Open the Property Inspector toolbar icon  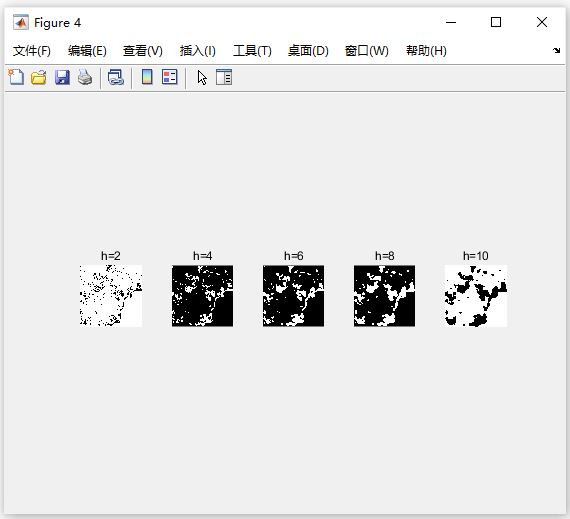pos(224,77)
